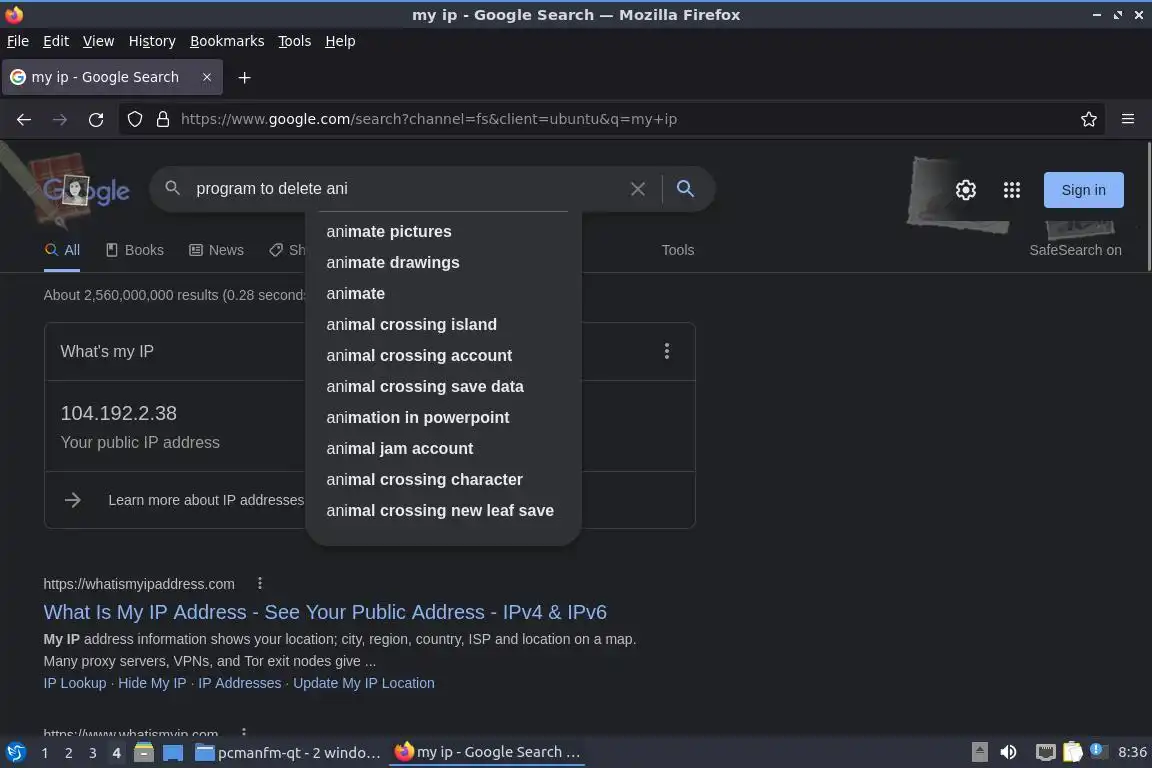The width and height of the screenshot is (1152, 768).
Task: Click the SafeSearch on link
Action: point(1075,250)
